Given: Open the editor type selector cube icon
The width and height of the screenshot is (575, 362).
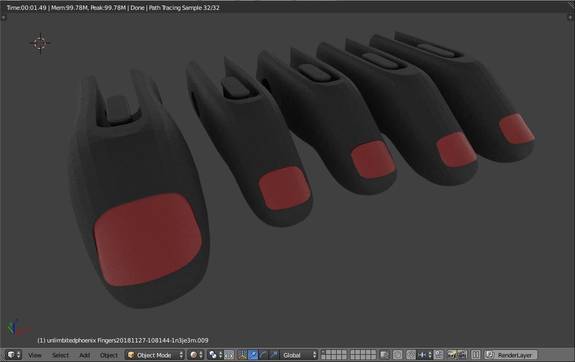Looking at the screenshot, I should 14,355.
